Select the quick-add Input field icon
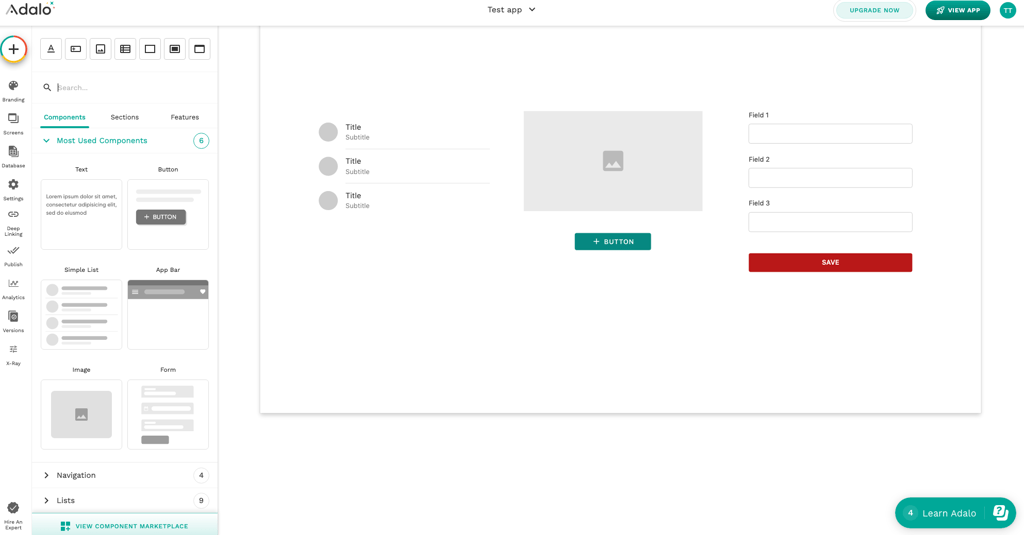The width and height of the screenshot is (1024, 535). (76, 49)
